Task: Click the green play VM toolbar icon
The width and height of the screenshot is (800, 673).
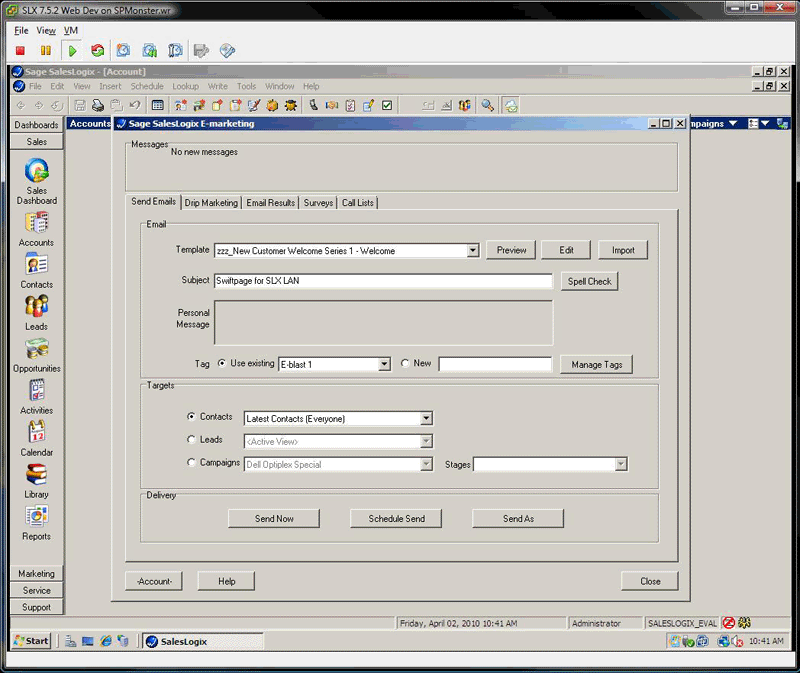Action: tap(72, 50)
